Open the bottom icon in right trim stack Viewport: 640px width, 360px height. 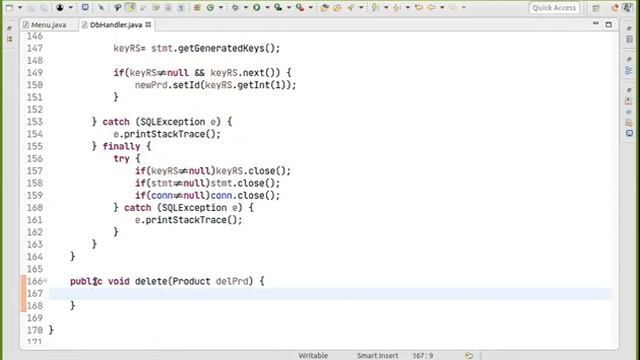pos(629,133)
